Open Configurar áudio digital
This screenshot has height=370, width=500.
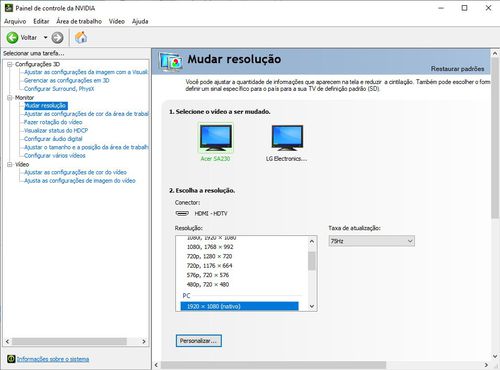click(53, 139)
